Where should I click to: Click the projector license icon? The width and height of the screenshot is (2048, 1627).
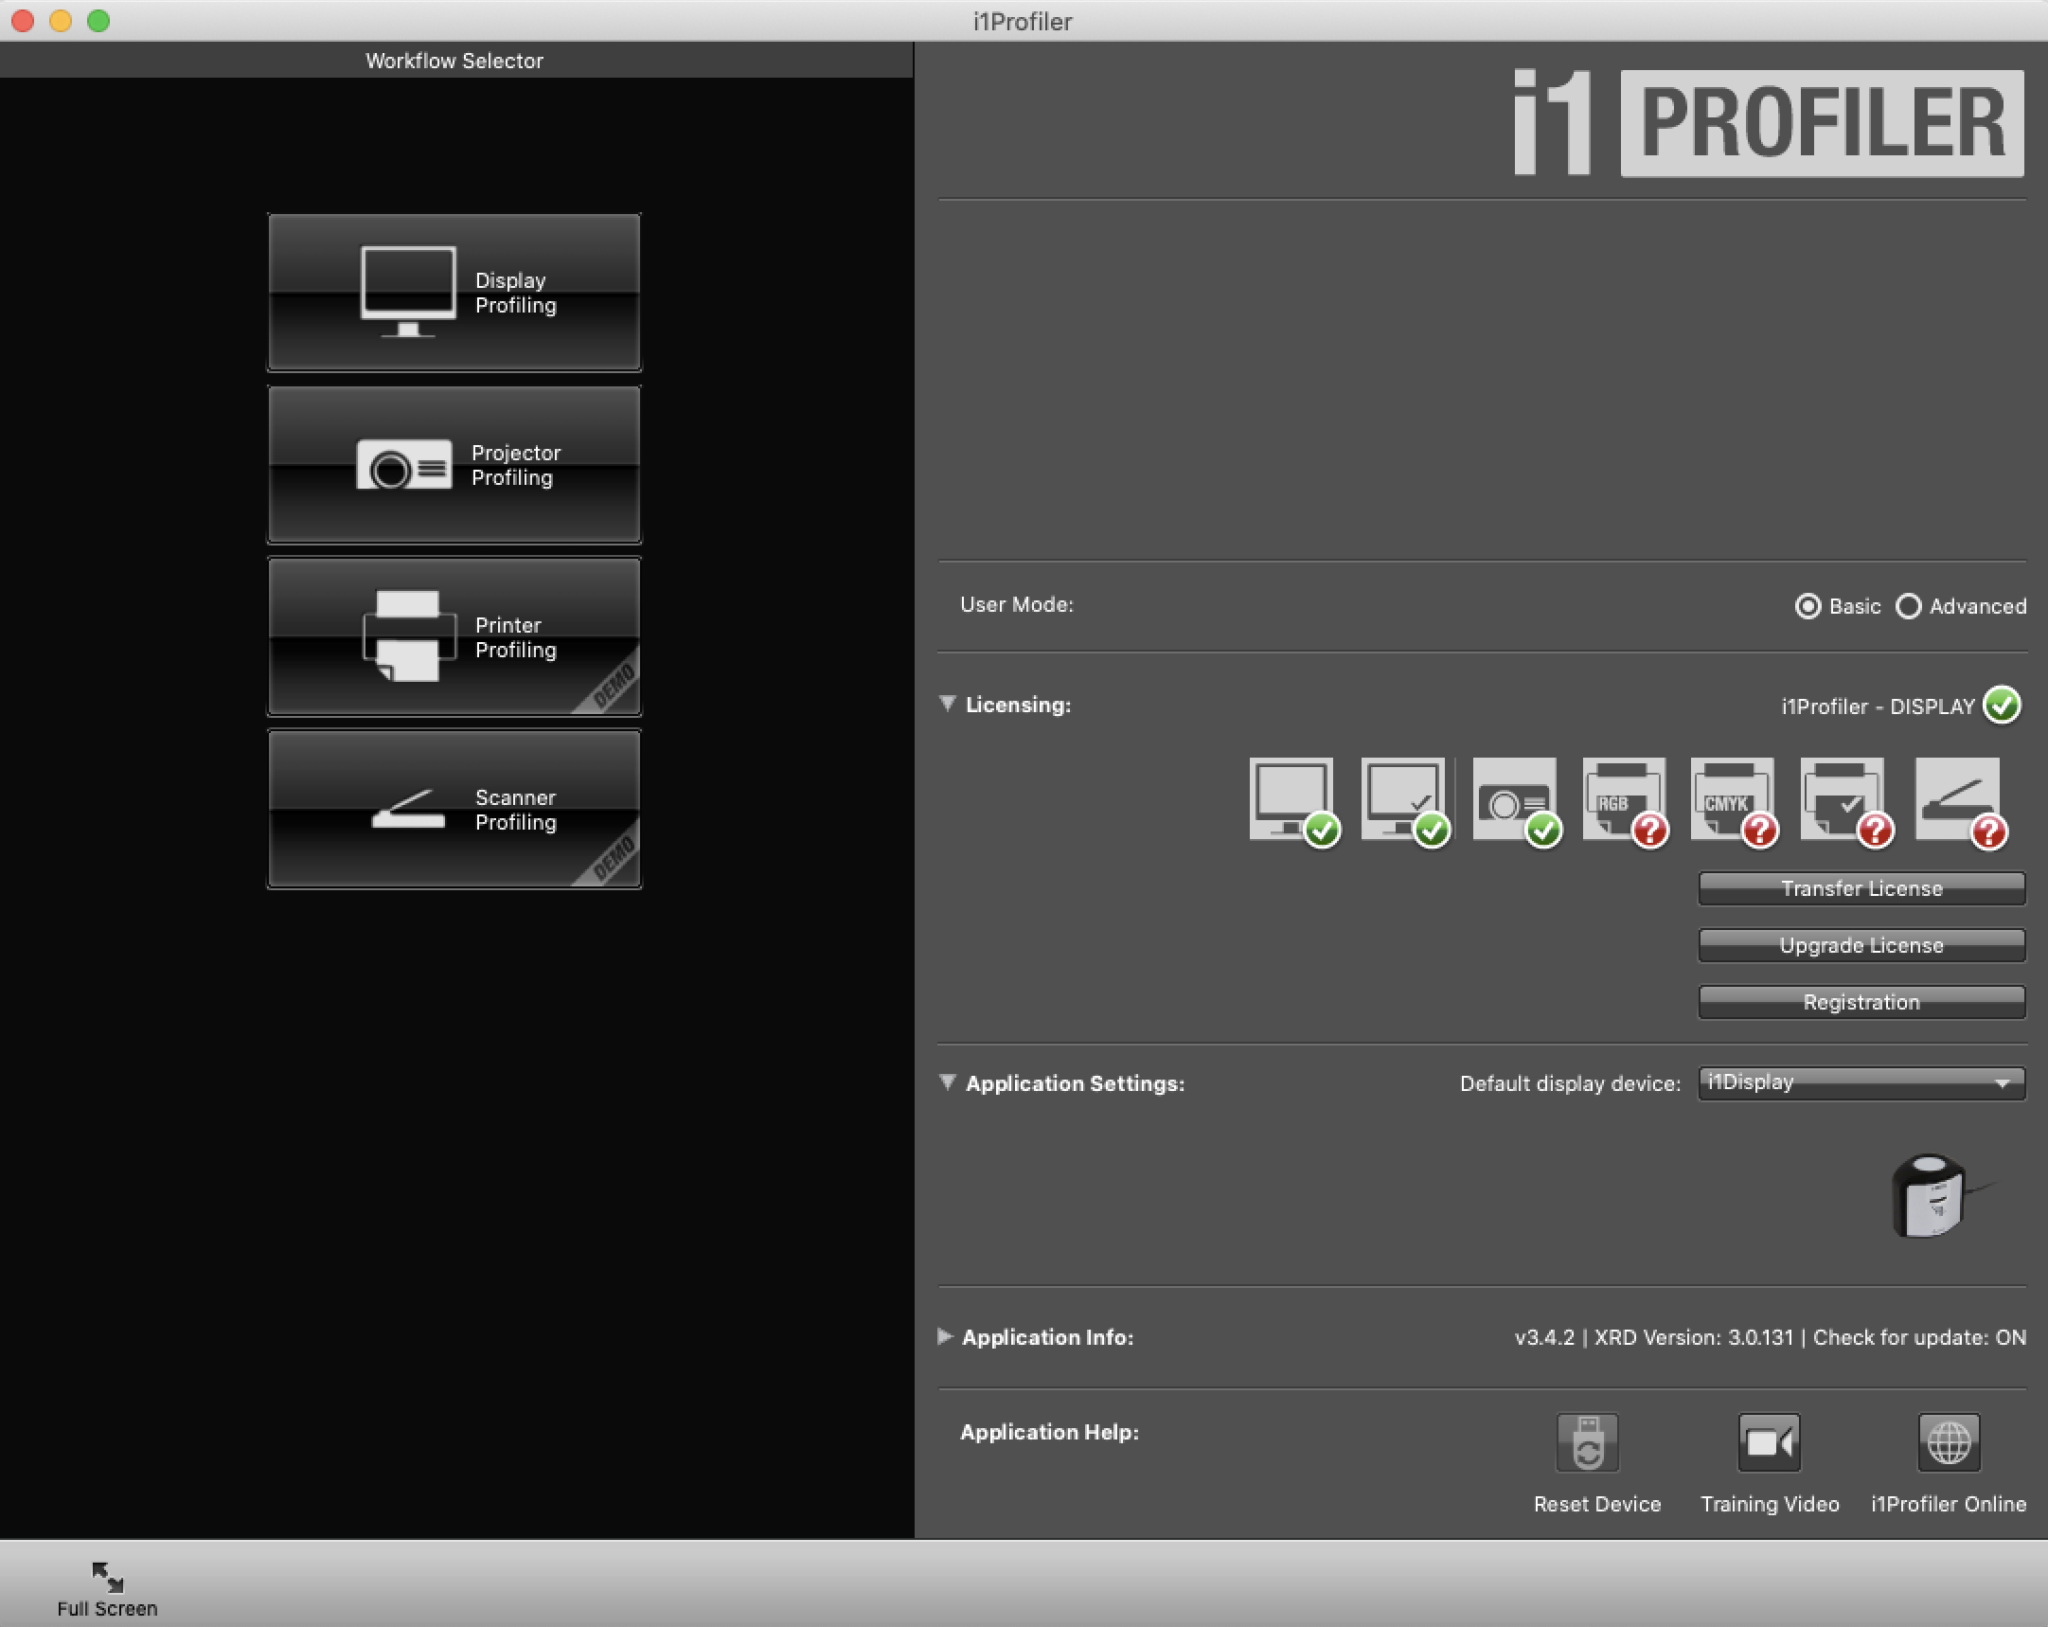tap(1514, 800)
